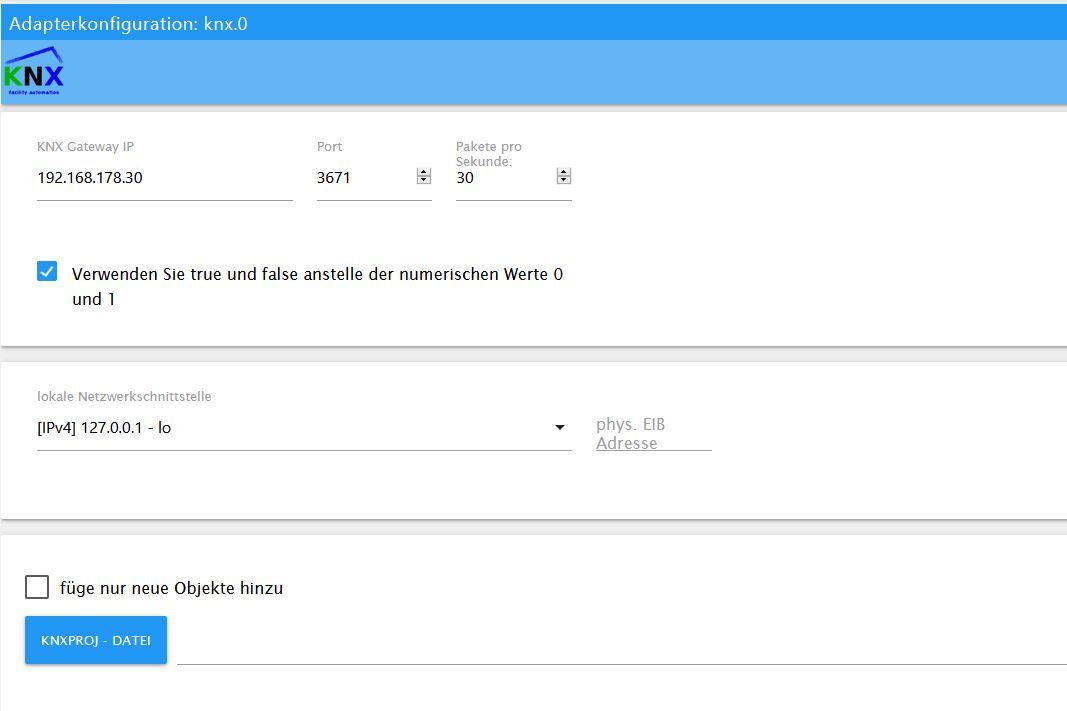Click the 'Port' label text
Viewport: 1067px width, 711px height.
click(x=329, y=146)
